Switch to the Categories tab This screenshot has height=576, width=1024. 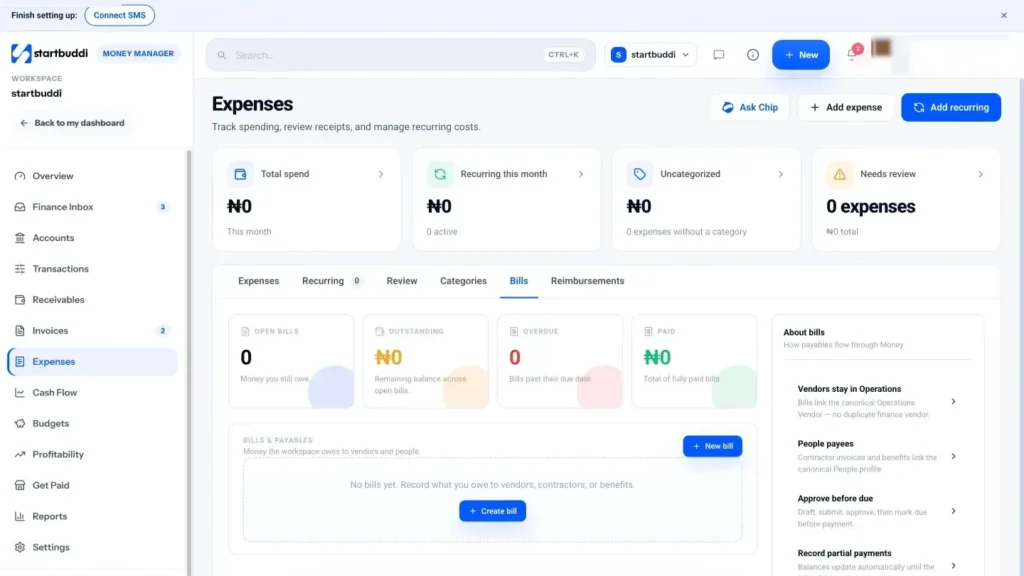[463, 281]
